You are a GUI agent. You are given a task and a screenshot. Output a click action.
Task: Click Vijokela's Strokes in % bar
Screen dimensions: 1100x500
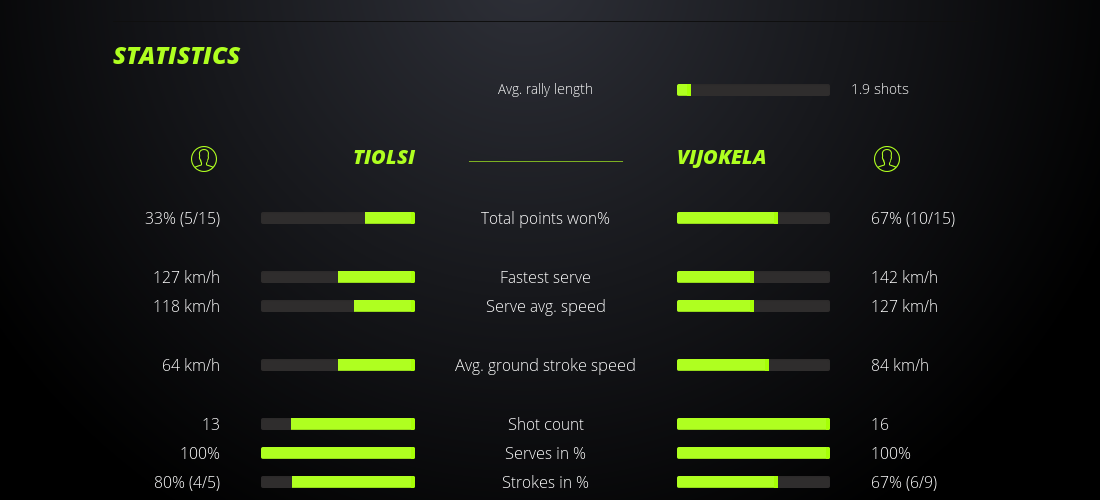[x=753, y=482]
